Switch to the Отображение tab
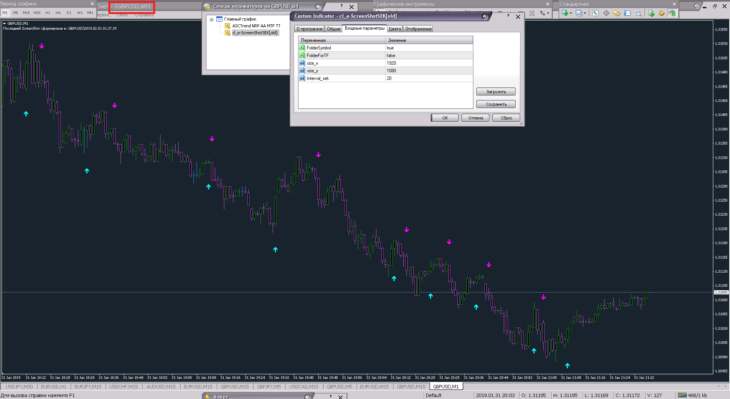This screenshot has height=399, width=730. [418, 29]
